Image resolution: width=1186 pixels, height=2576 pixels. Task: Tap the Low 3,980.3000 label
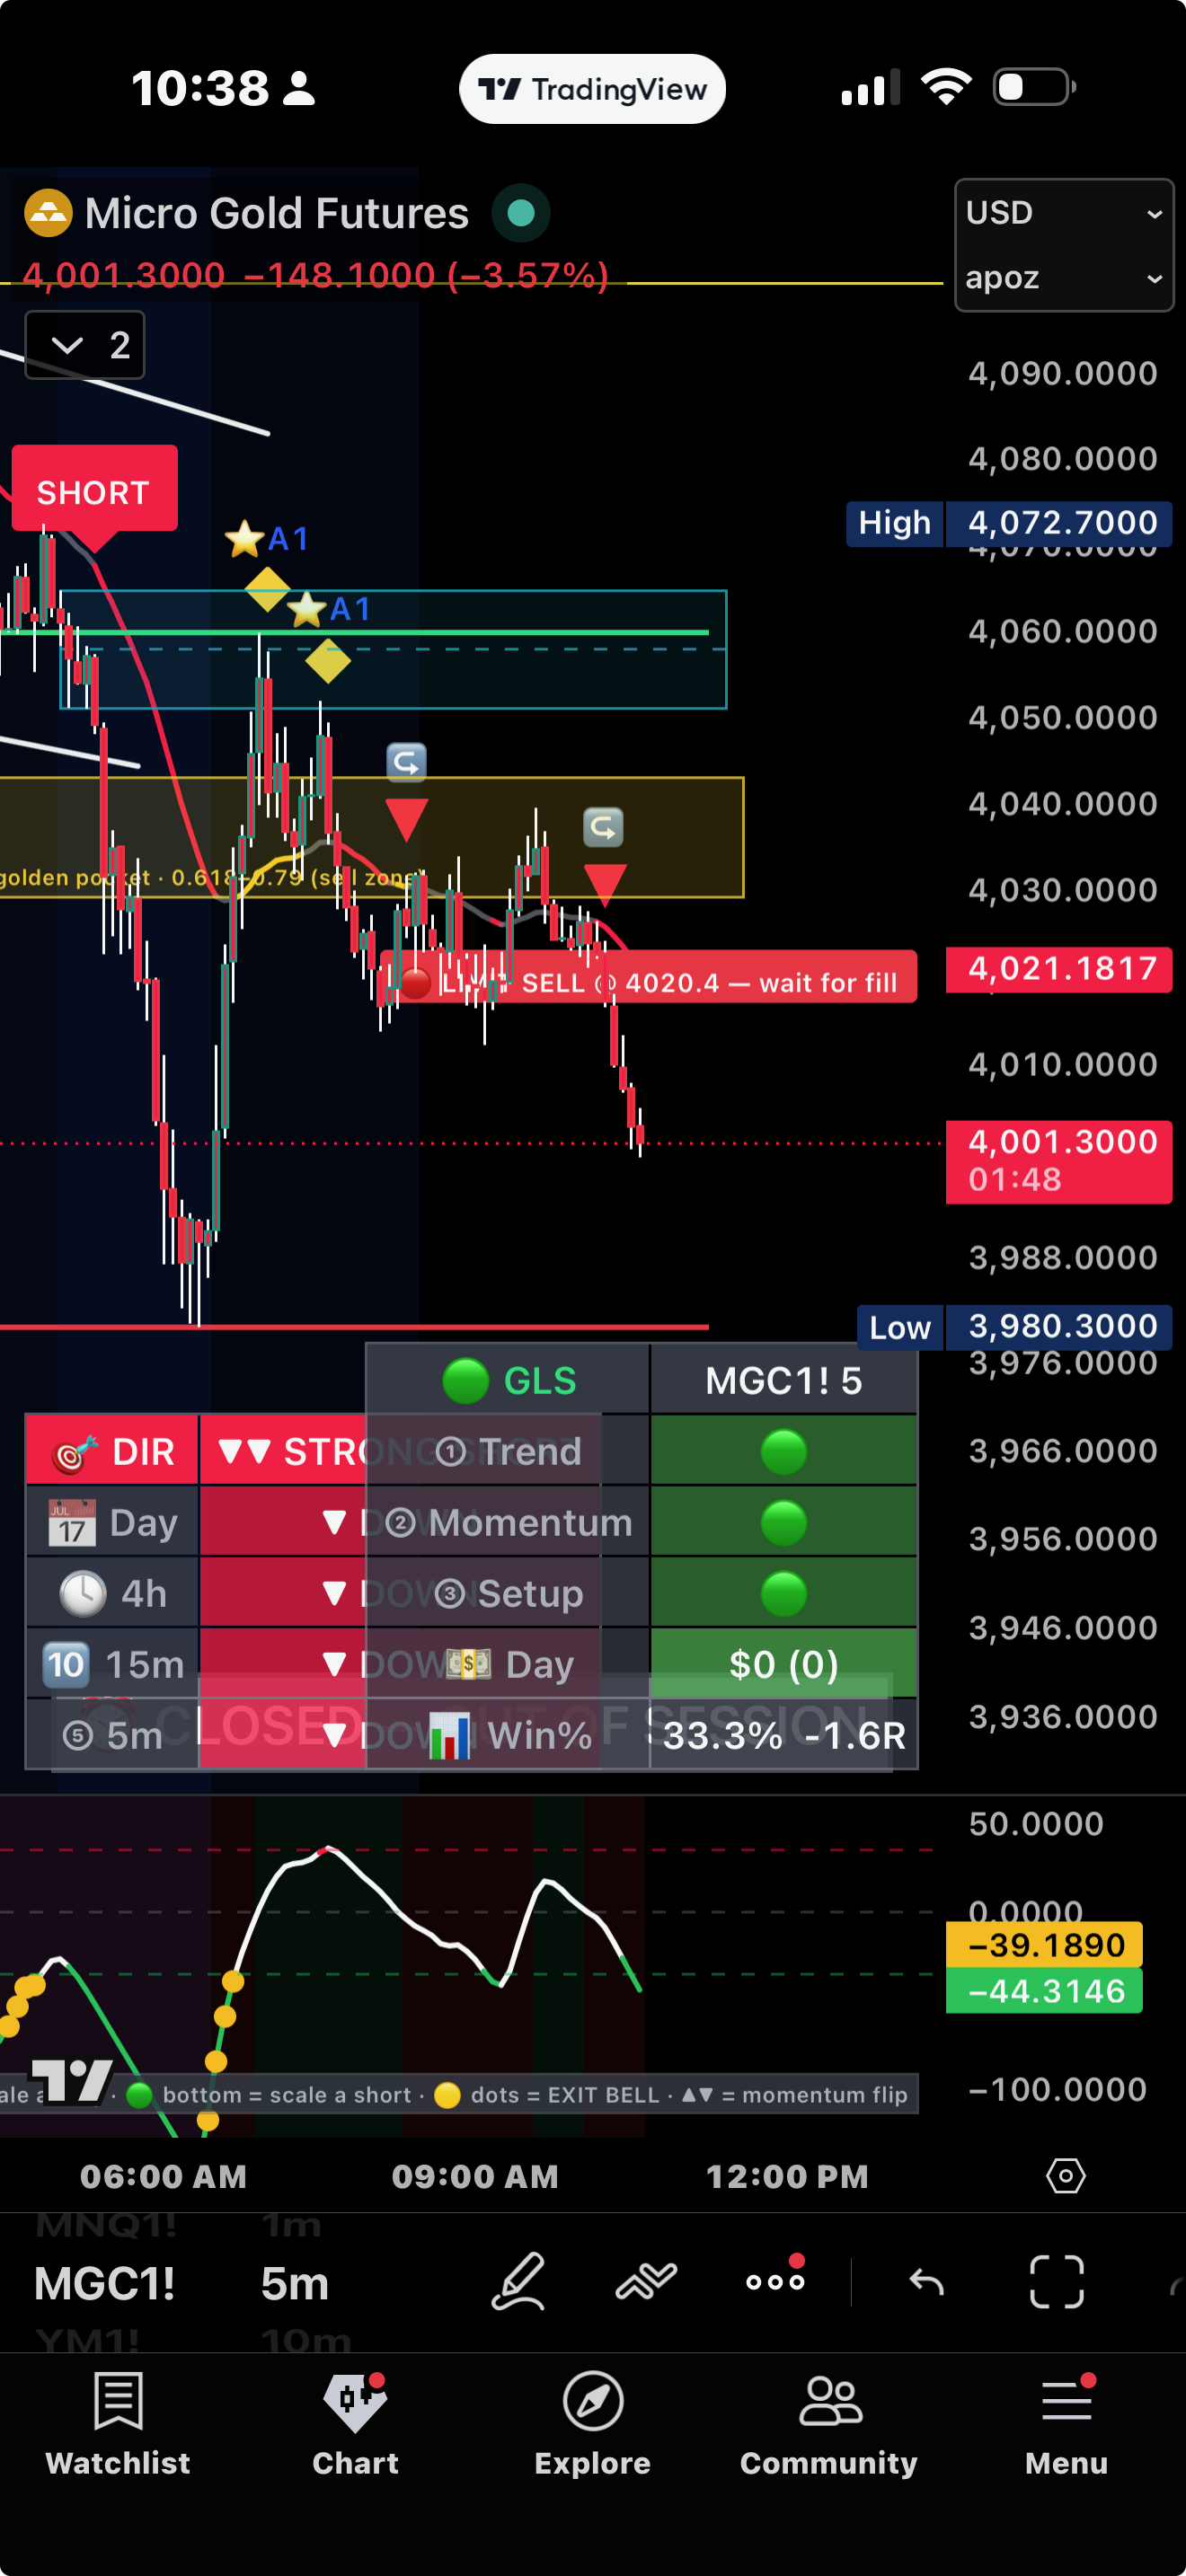pos(1014,1327)
